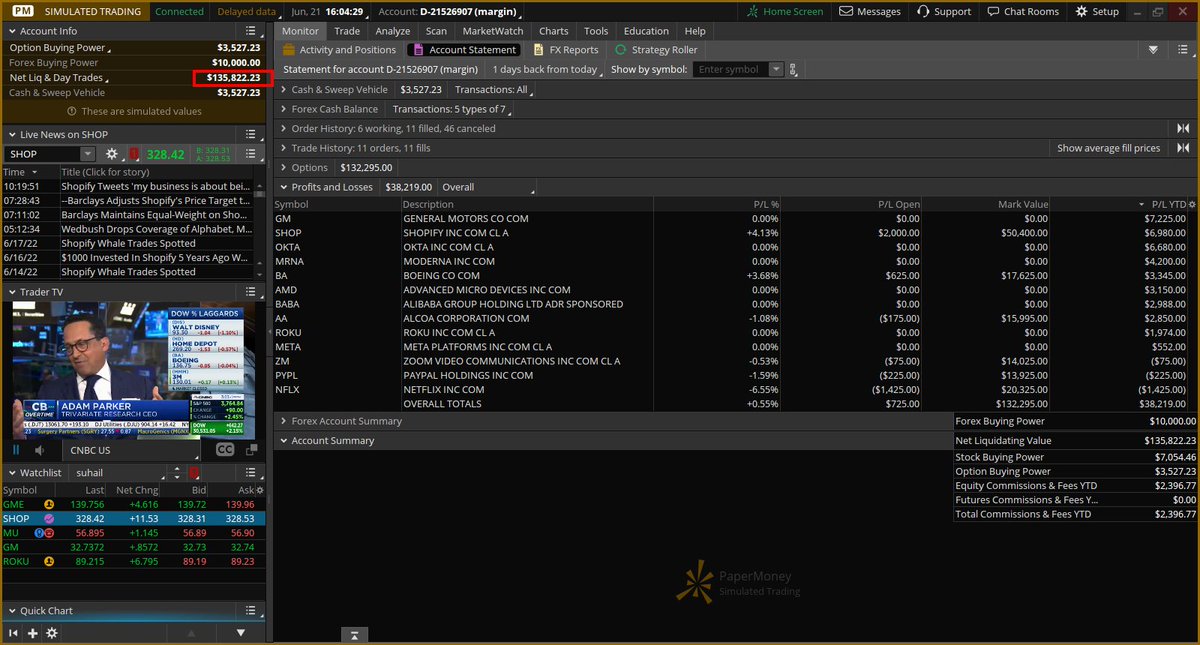The image size is (1200, 645).
Task: Select SHOP row in the watchlist
Action: pyautogui.click(x=134, y=519)
